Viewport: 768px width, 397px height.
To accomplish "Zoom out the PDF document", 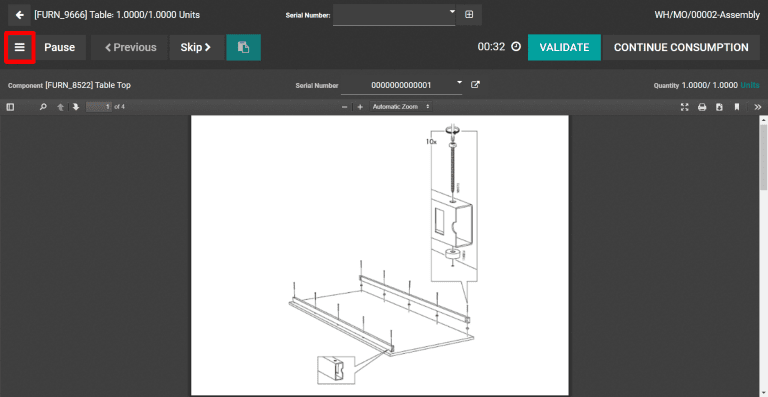I will click(345, 107).
